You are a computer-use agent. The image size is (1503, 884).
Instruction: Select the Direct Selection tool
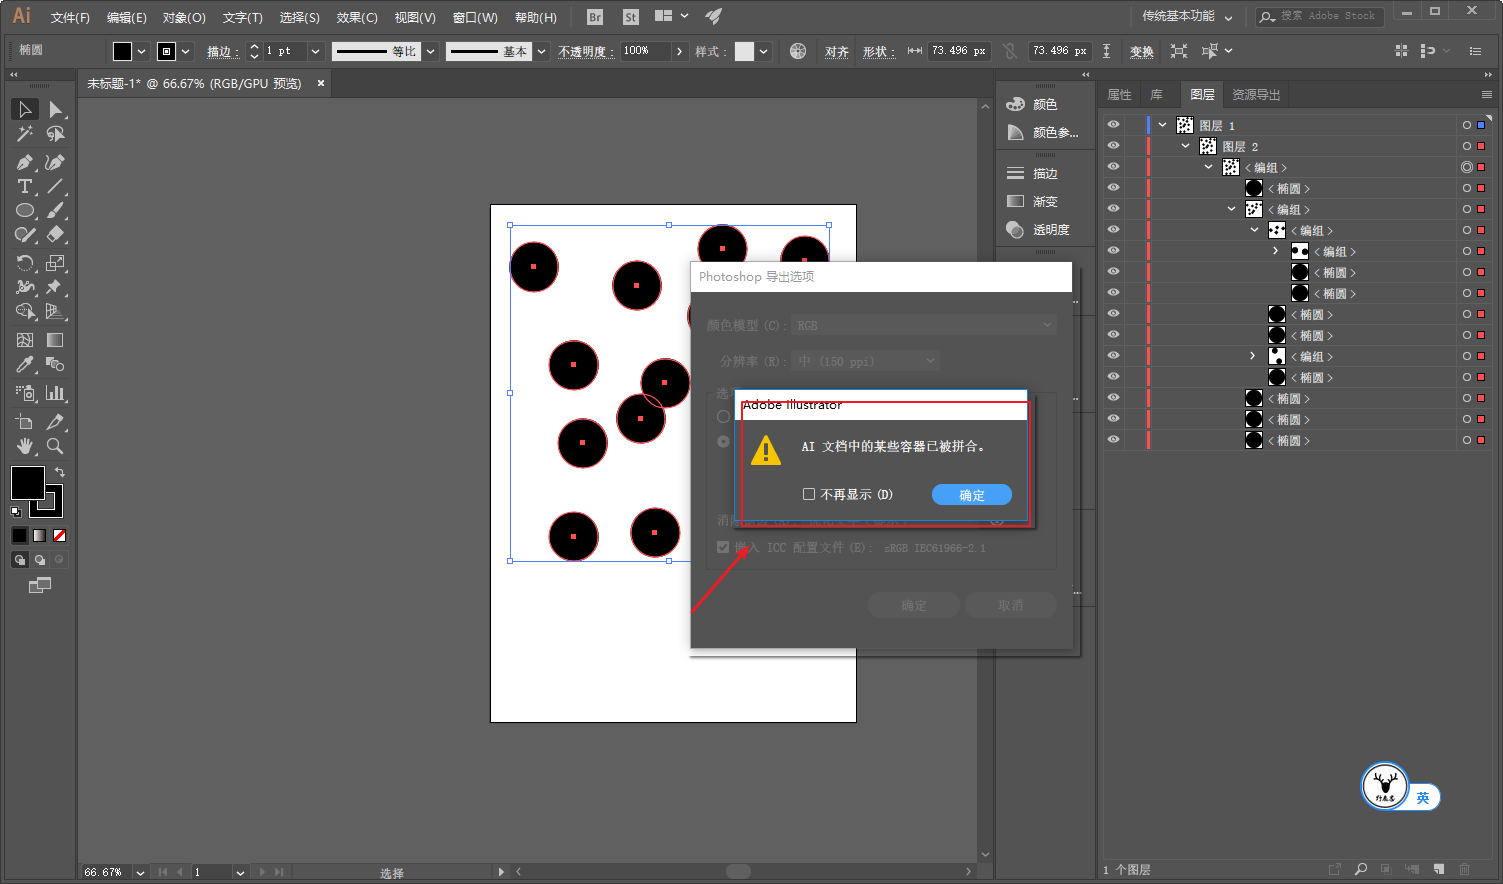(56, 109)
